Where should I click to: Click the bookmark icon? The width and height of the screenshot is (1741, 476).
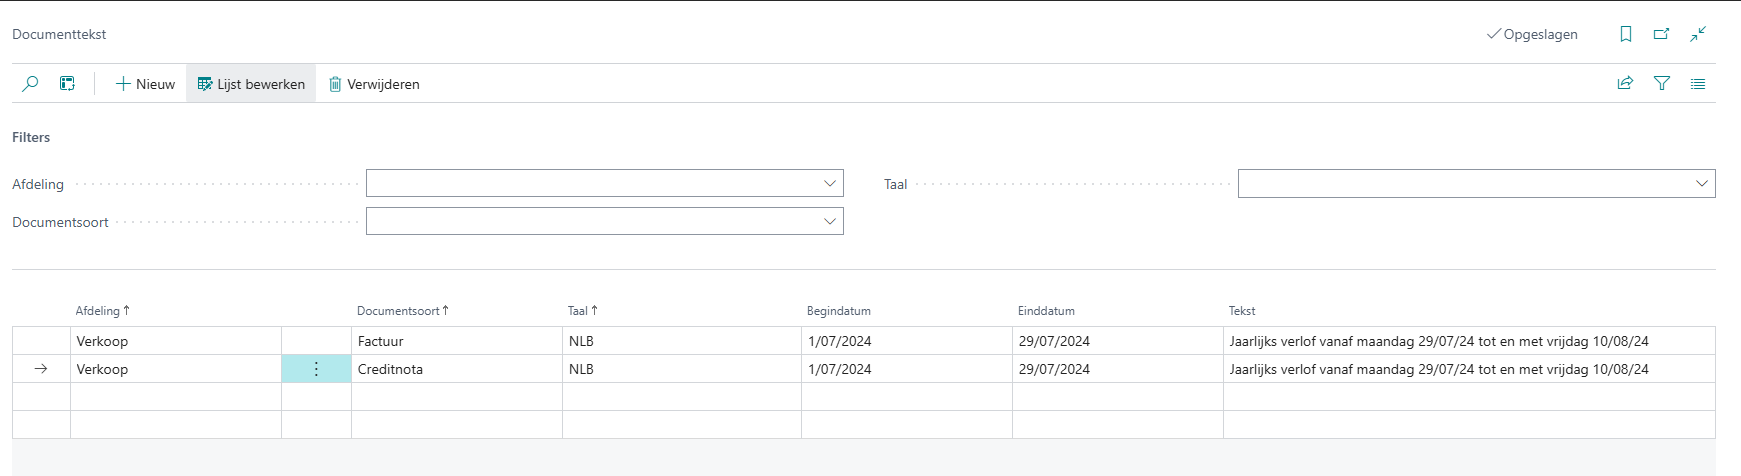tap(1625, 34)
